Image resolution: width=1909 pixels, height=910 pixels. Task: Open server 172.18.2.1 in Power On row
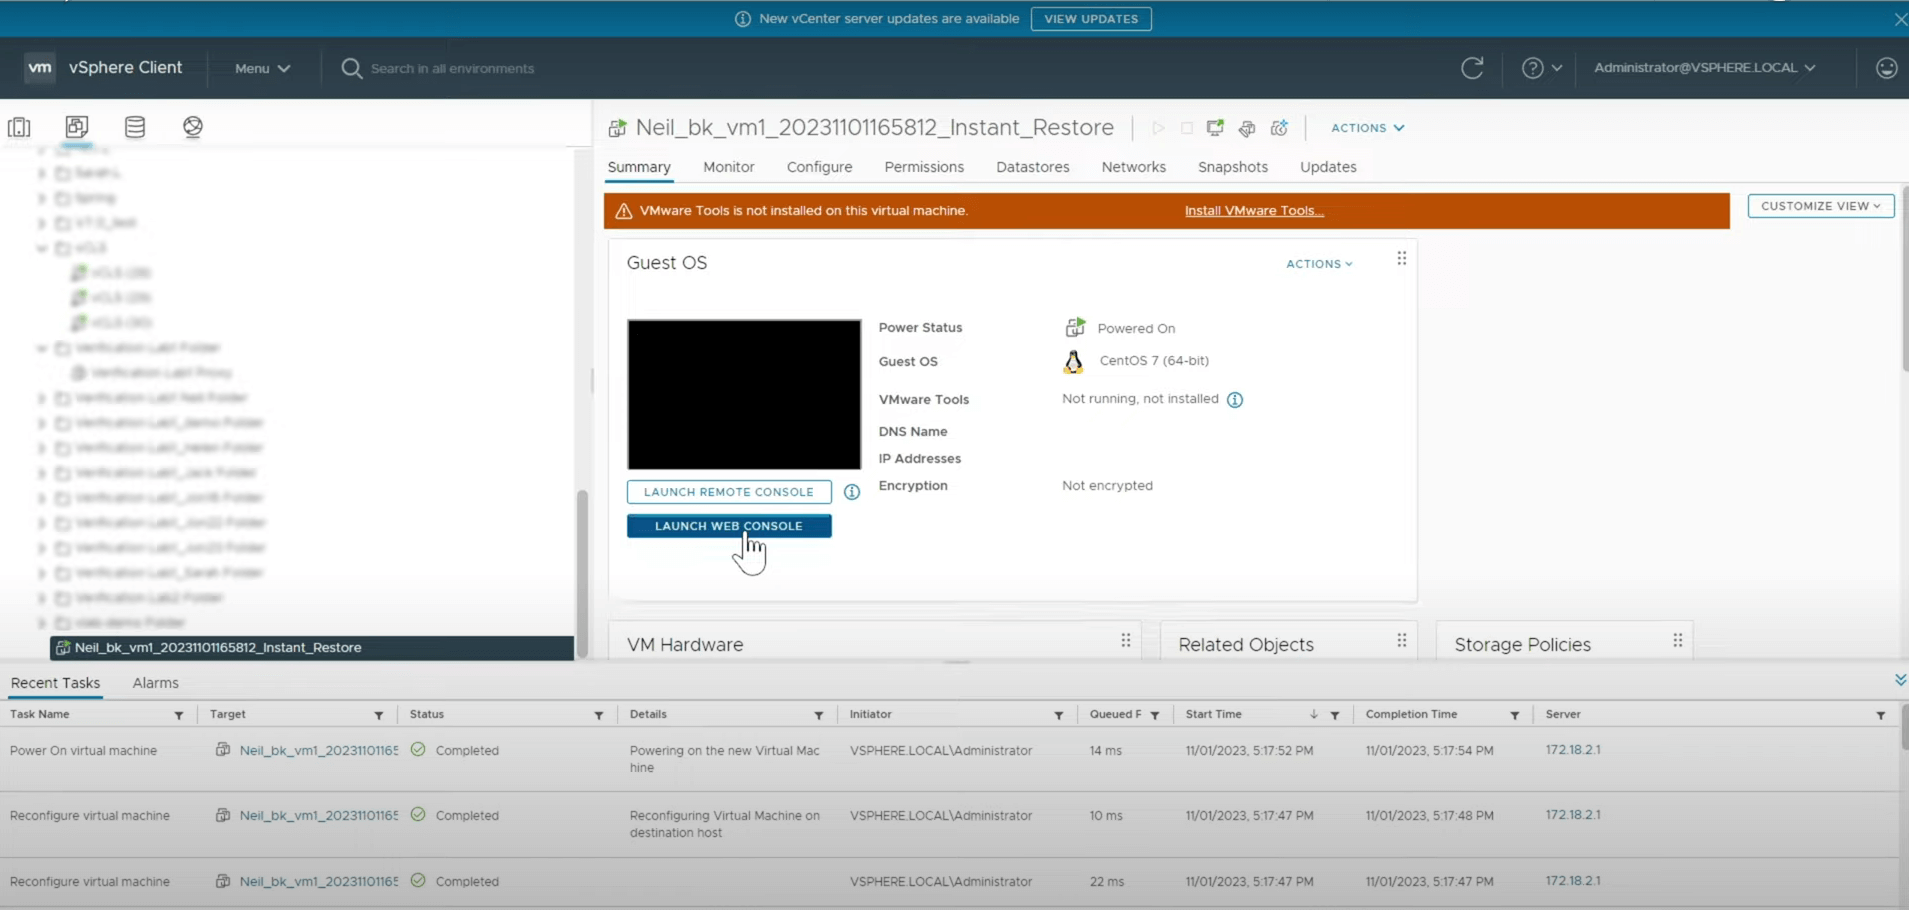click(1573, 750)
